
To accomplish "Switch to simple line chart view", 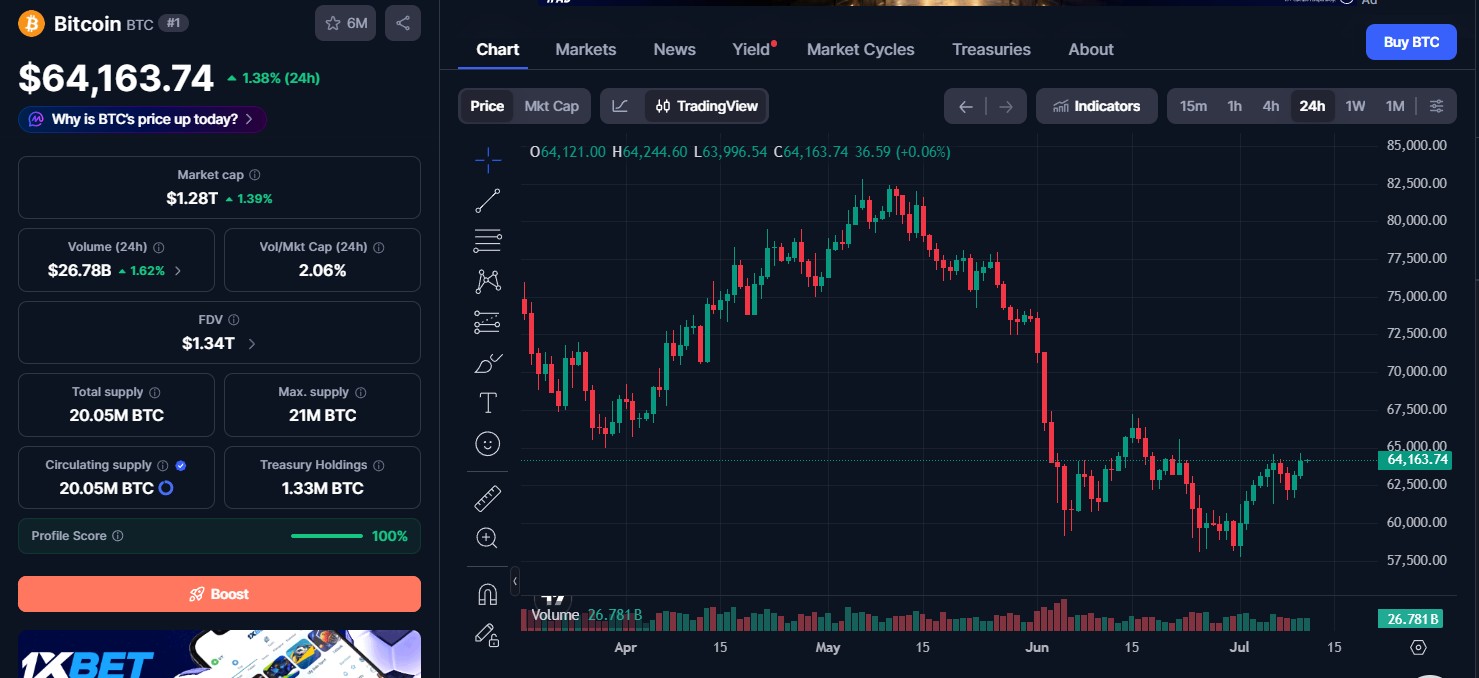I will point(621,106).
